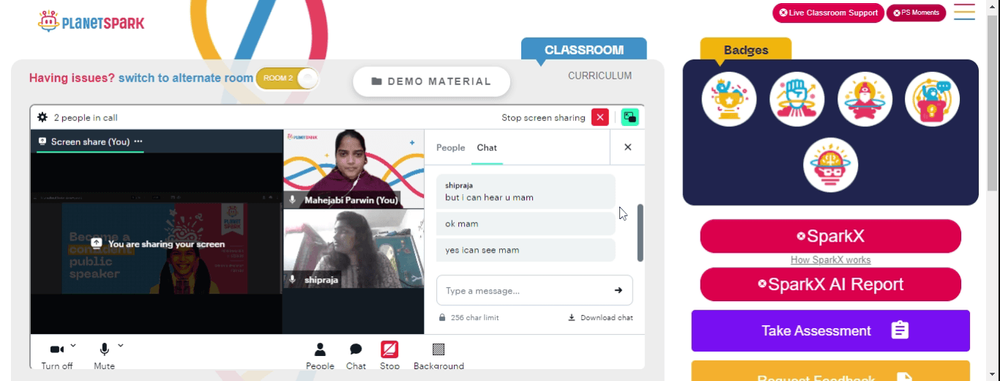Click microphone icon on shipraja tile
This screenshot has height=381, width=1000.
tap(293, 280)
